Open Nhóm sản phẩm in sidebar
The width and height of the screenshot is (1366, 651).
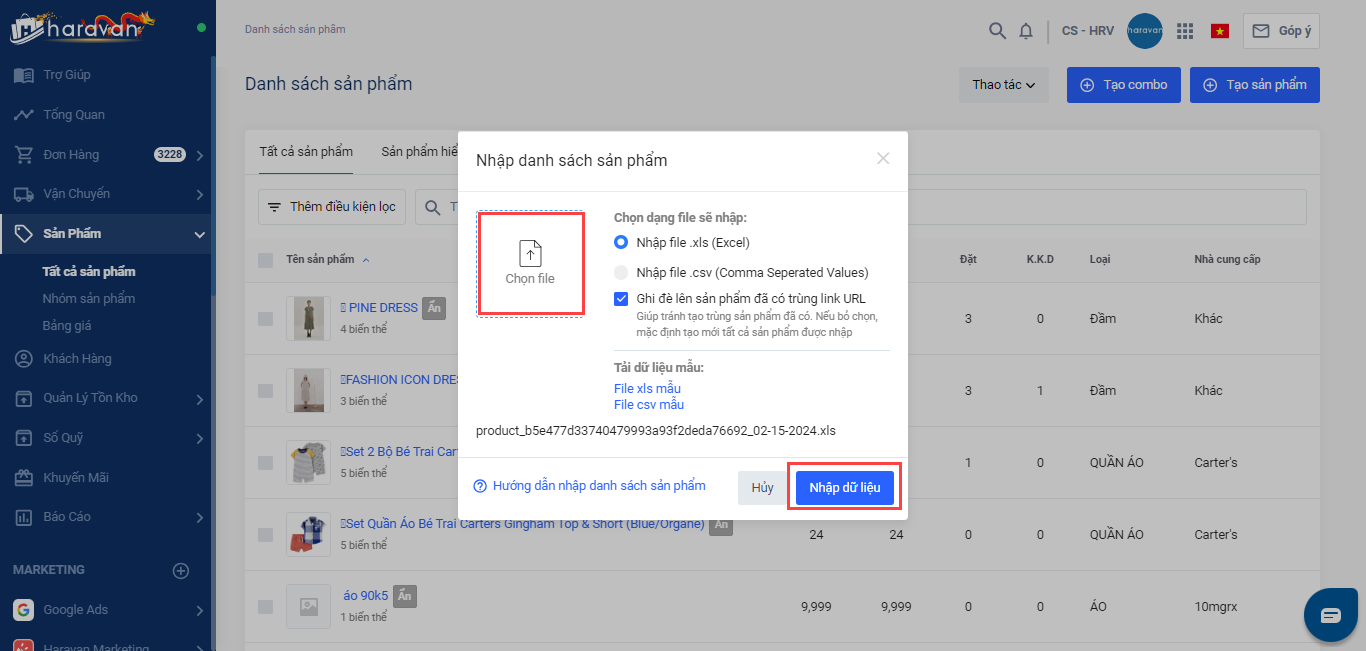88,298
